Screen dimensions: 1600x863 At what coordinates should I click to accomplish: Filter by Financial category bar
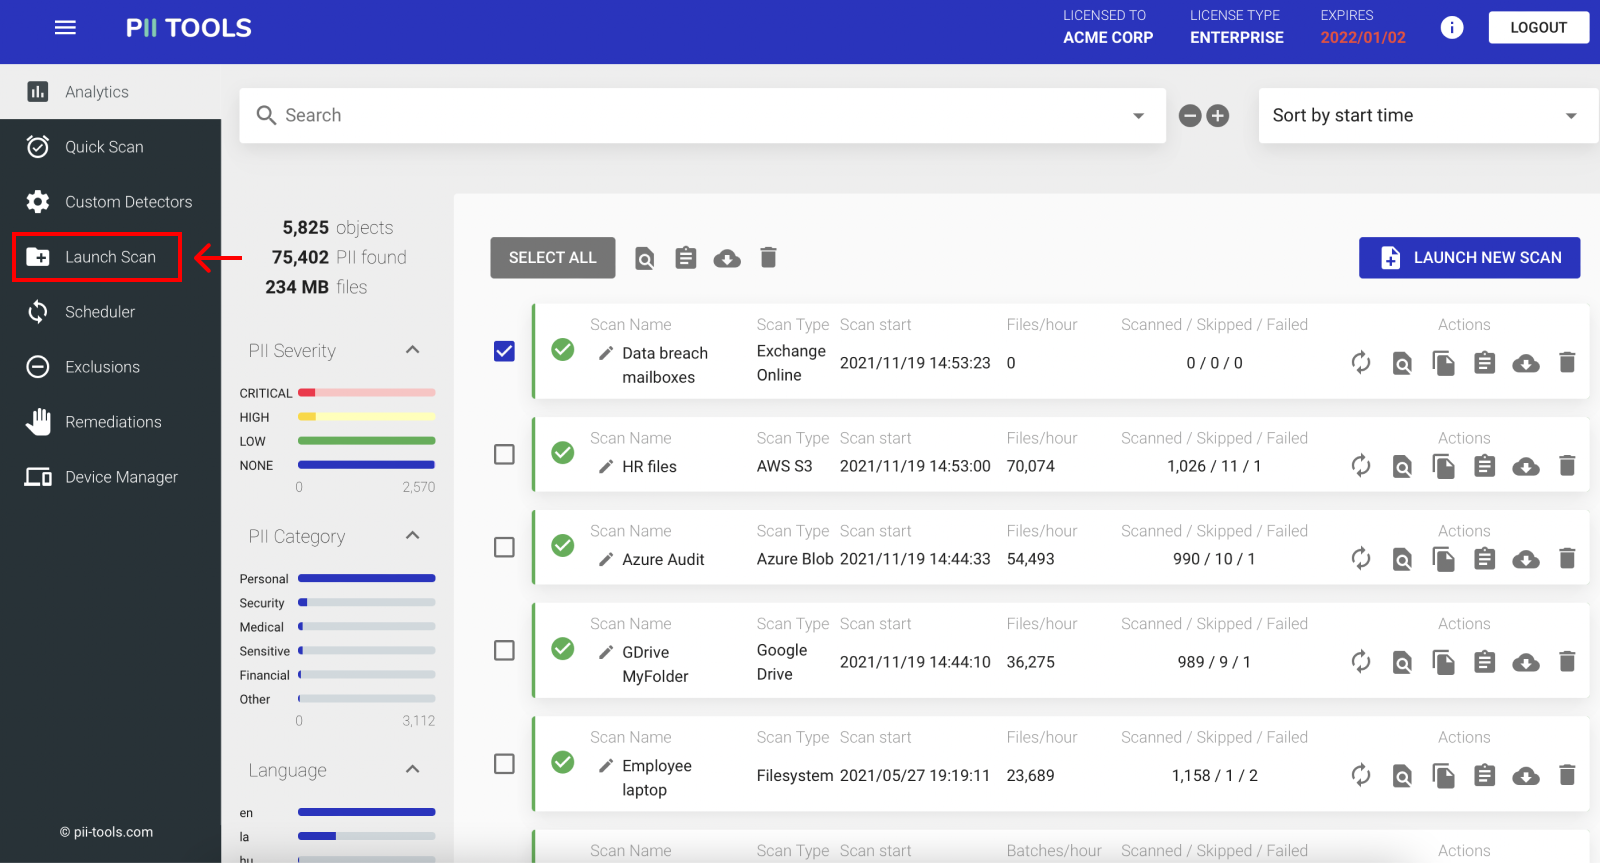tap(366, 675)
